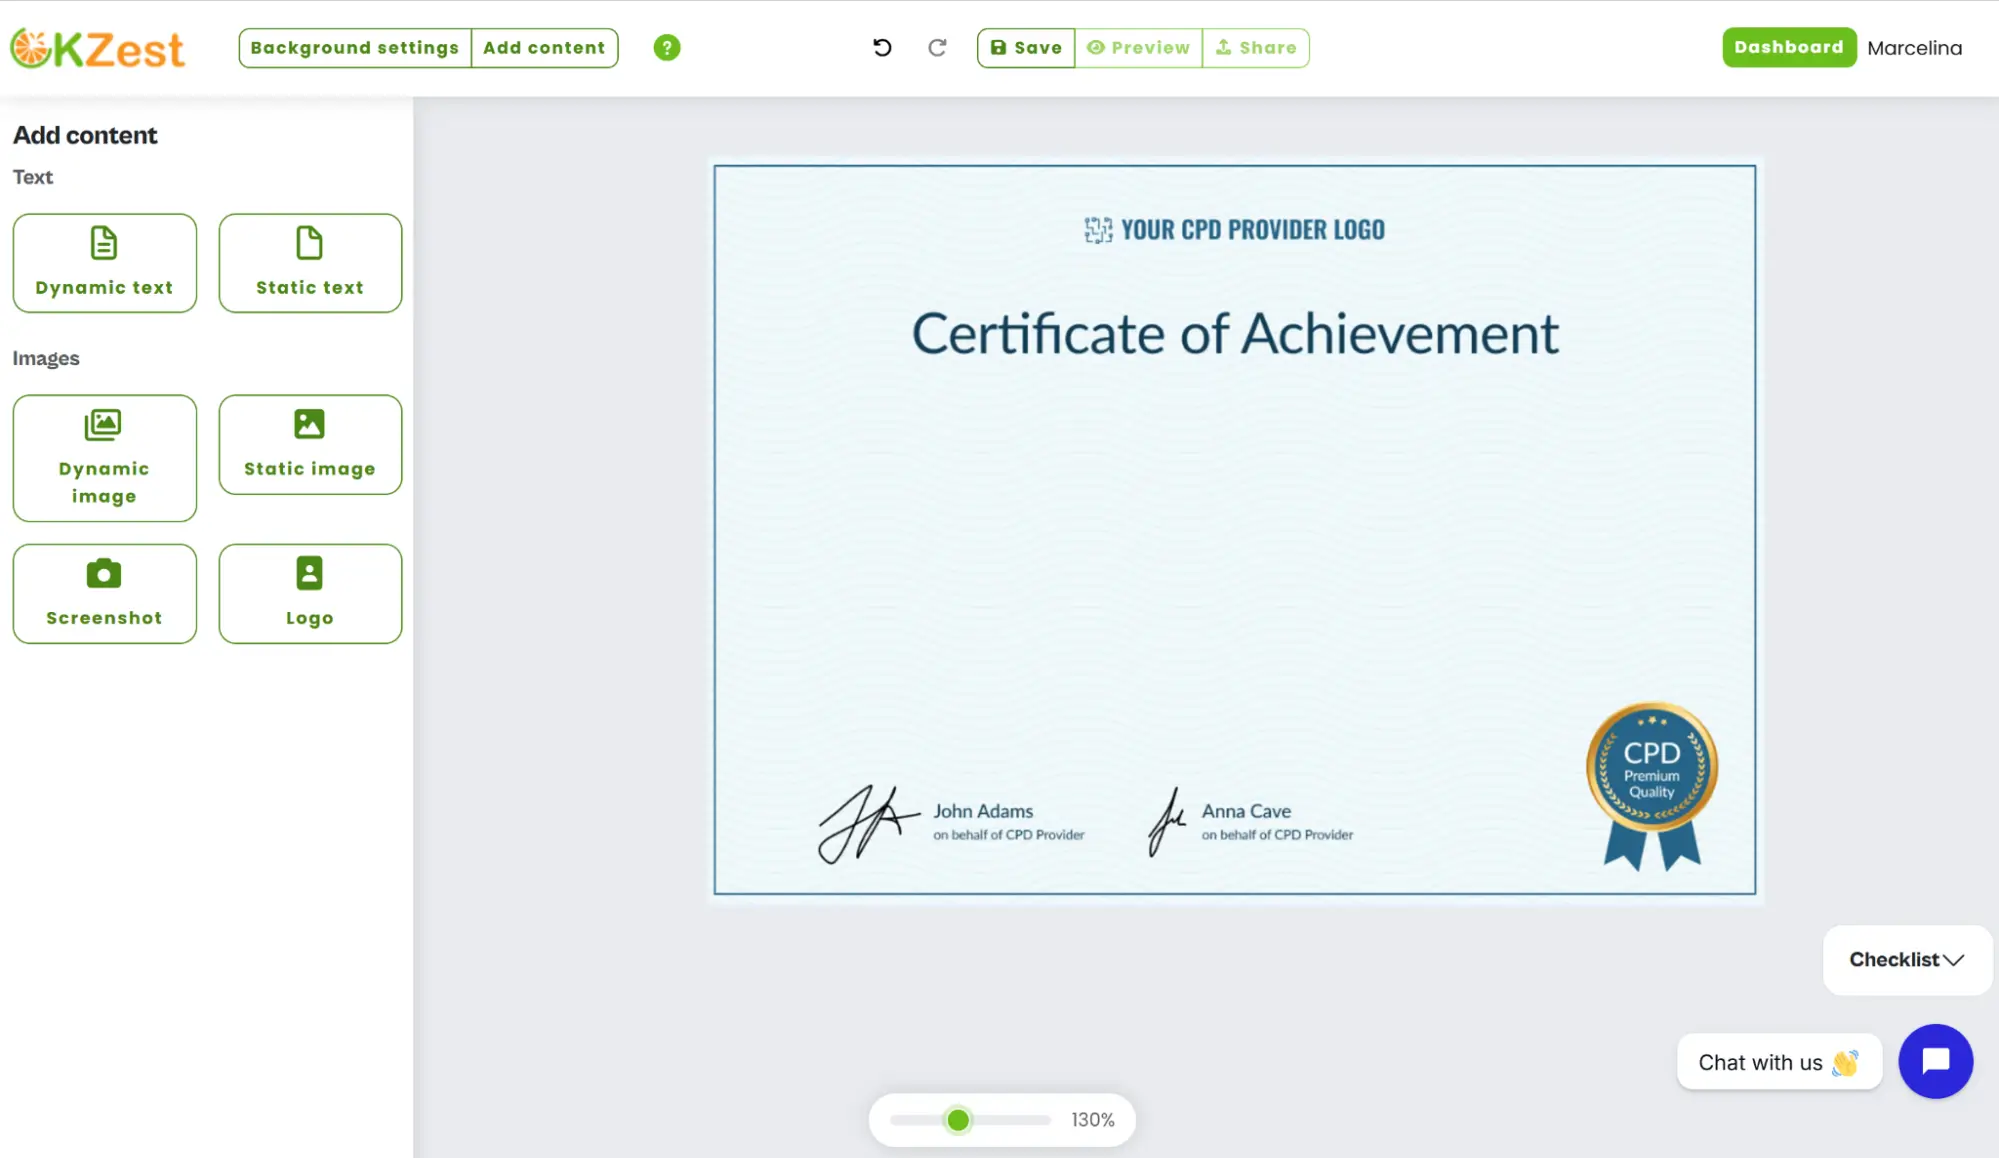Screen dimensions: 1999x1158
Task: Switch to Add content tab
Action: pyautogui.click(x=544, y=48)
